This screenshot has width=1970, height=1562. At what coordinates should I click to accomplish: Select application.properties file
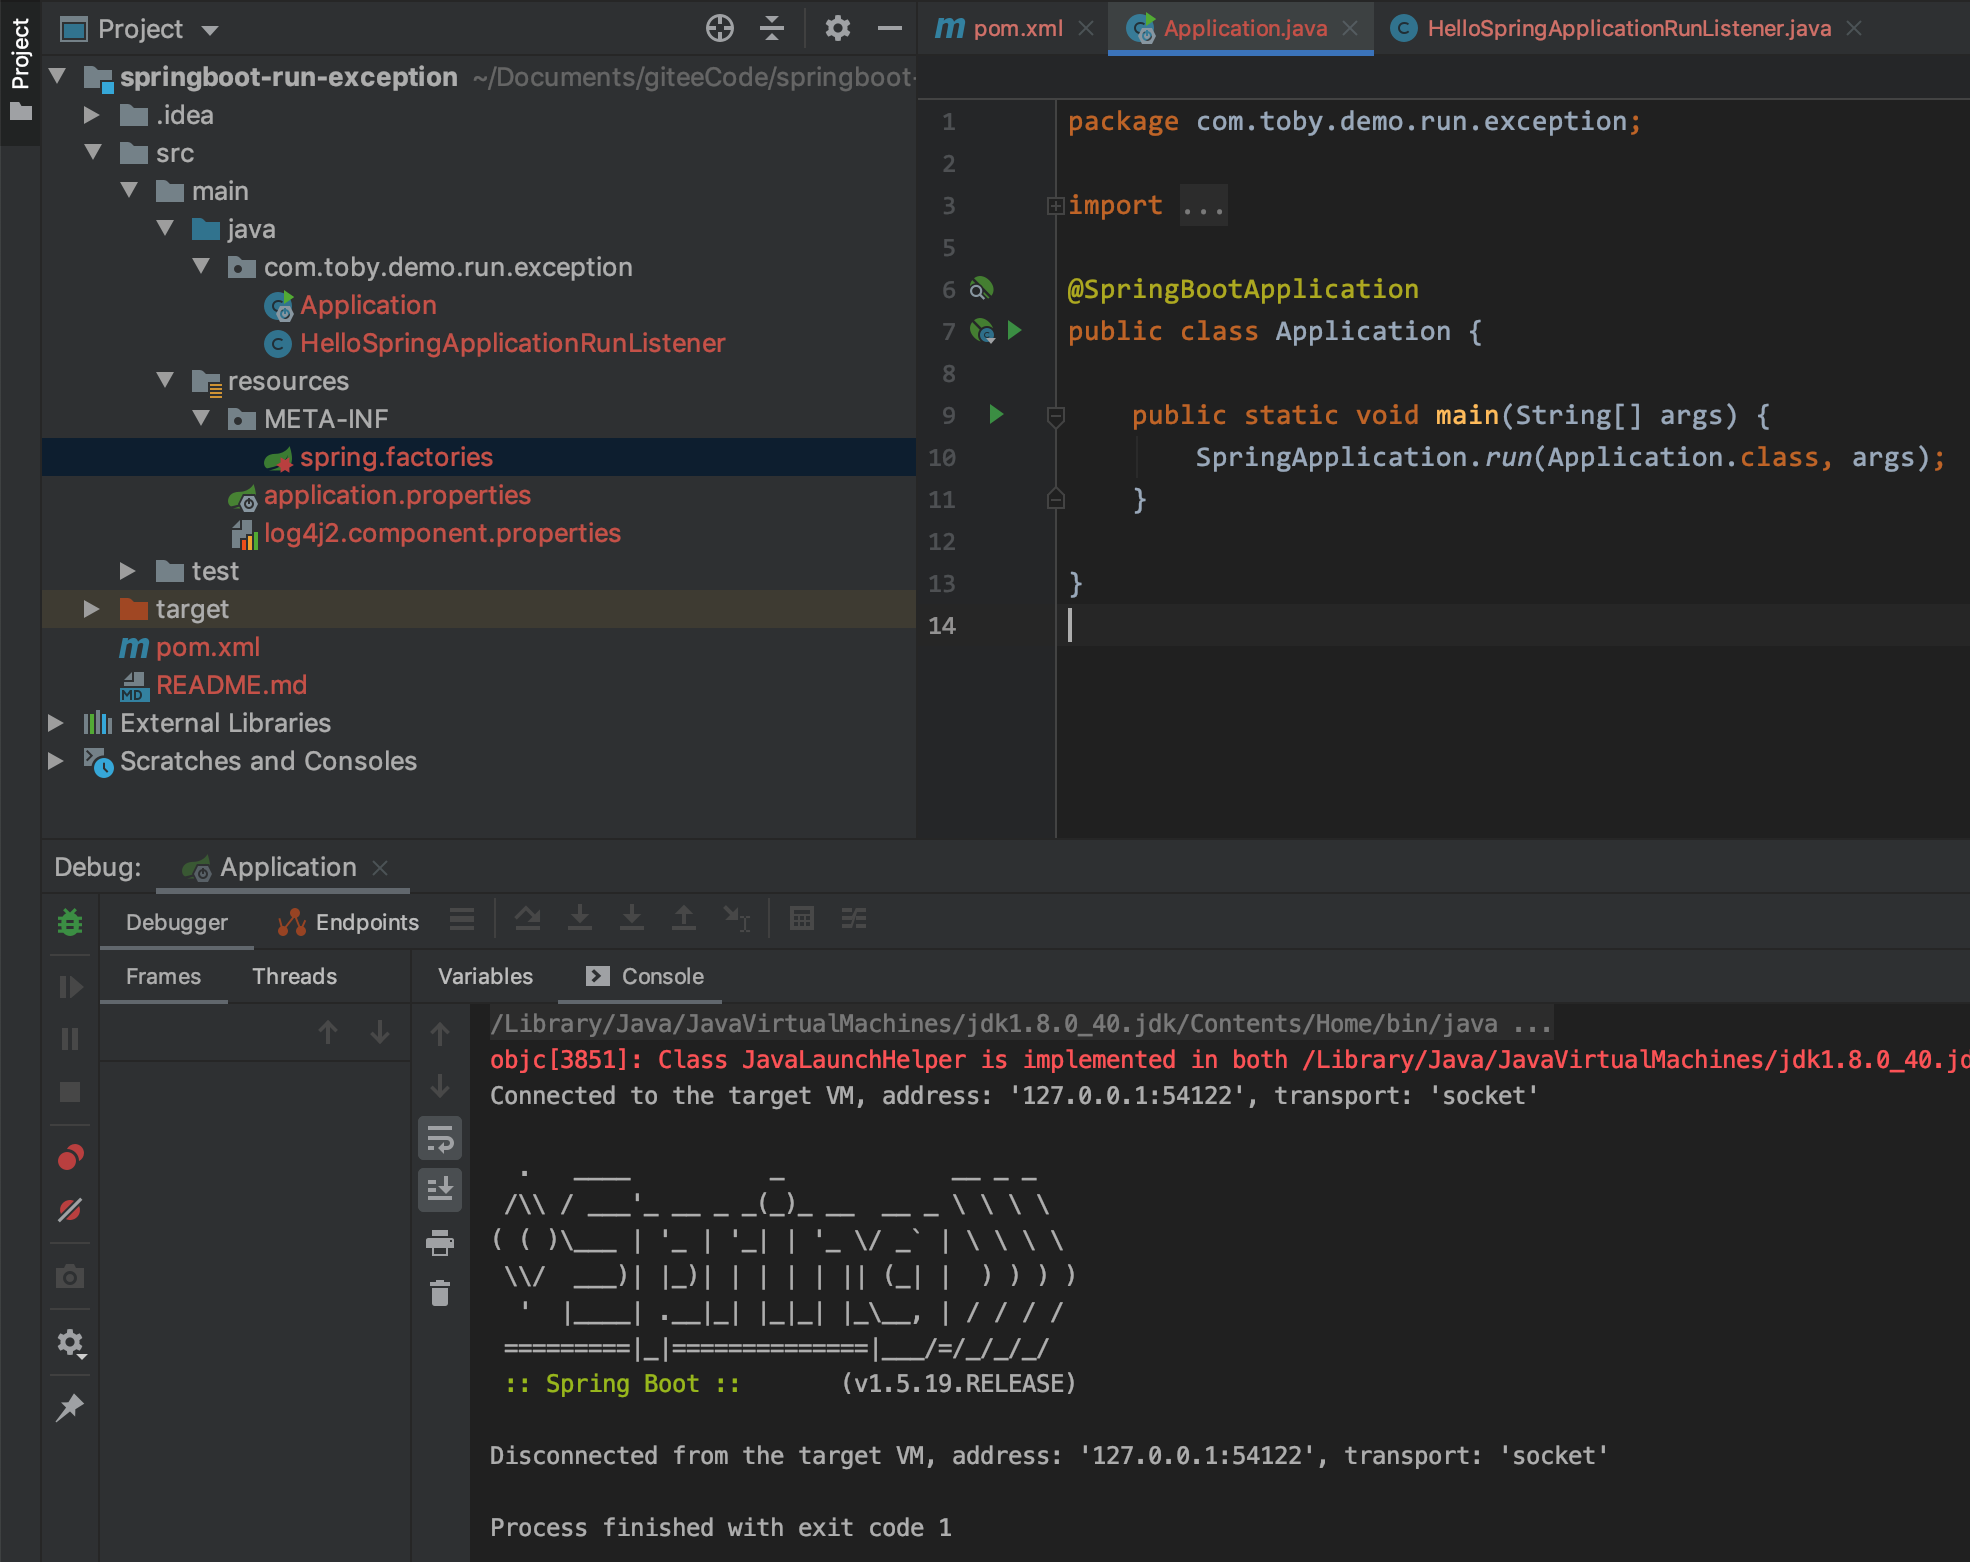pyautogui.click(x=396, y=495)
